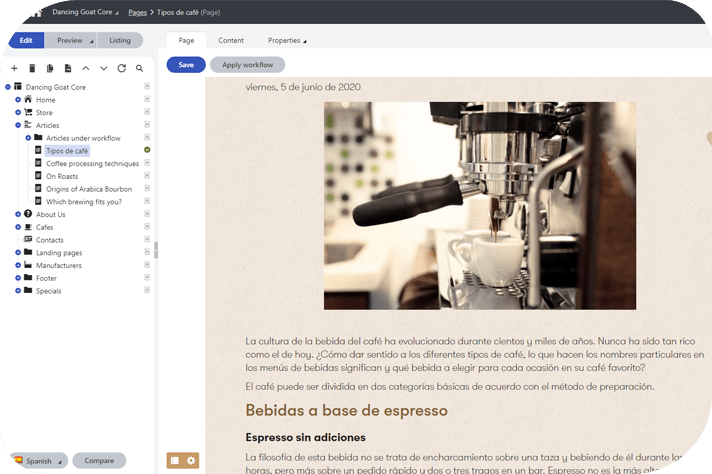Switch to the Page tab

[x=186, y=40]
